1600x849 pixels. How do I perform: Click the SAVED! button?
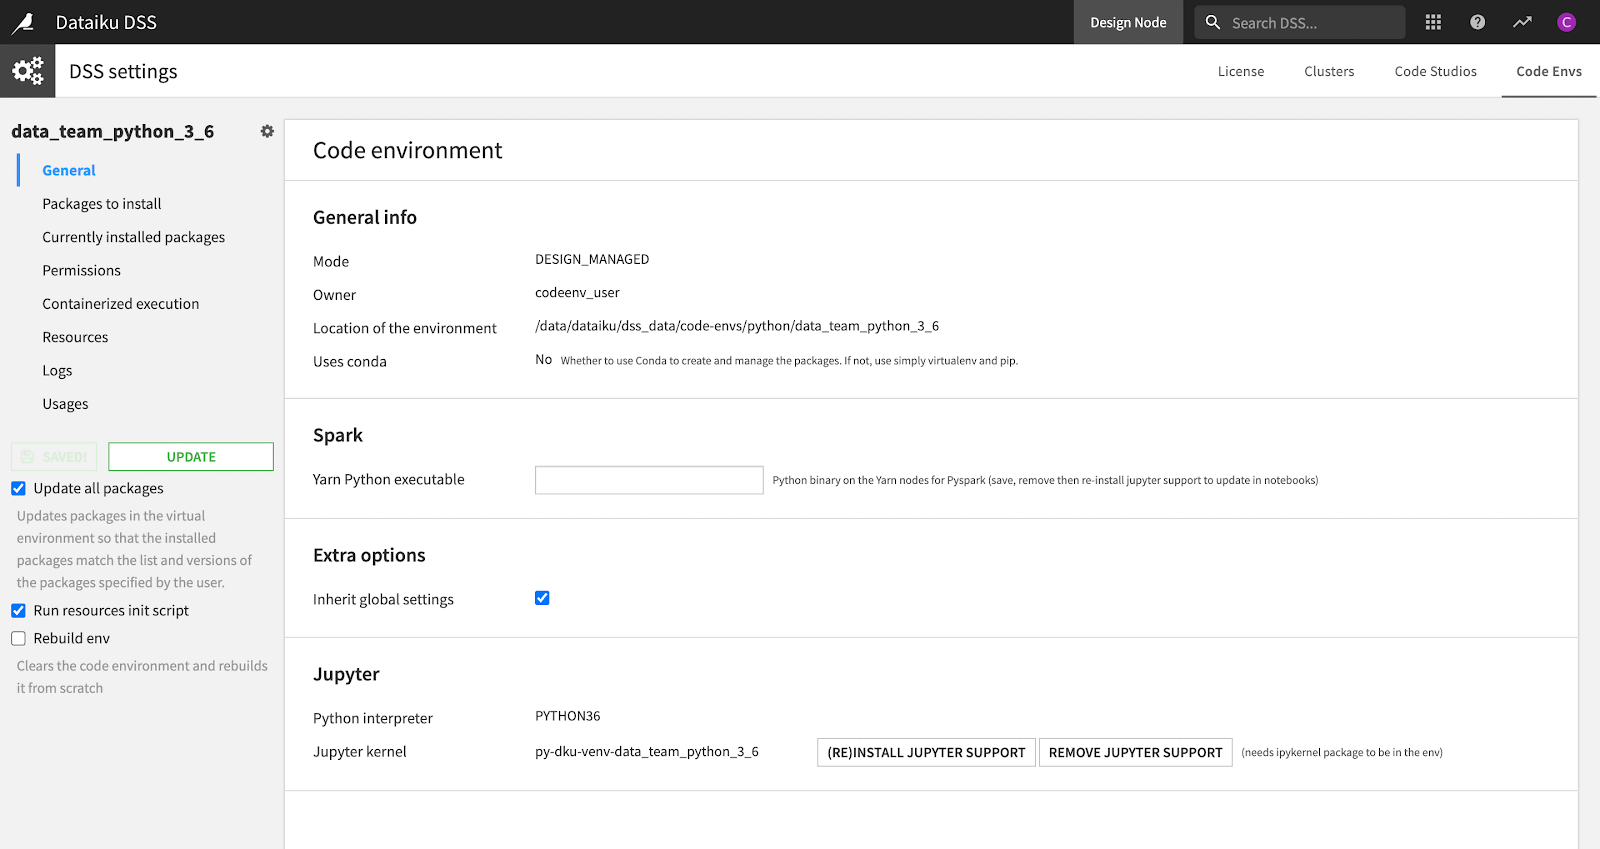tap(54, 456)
